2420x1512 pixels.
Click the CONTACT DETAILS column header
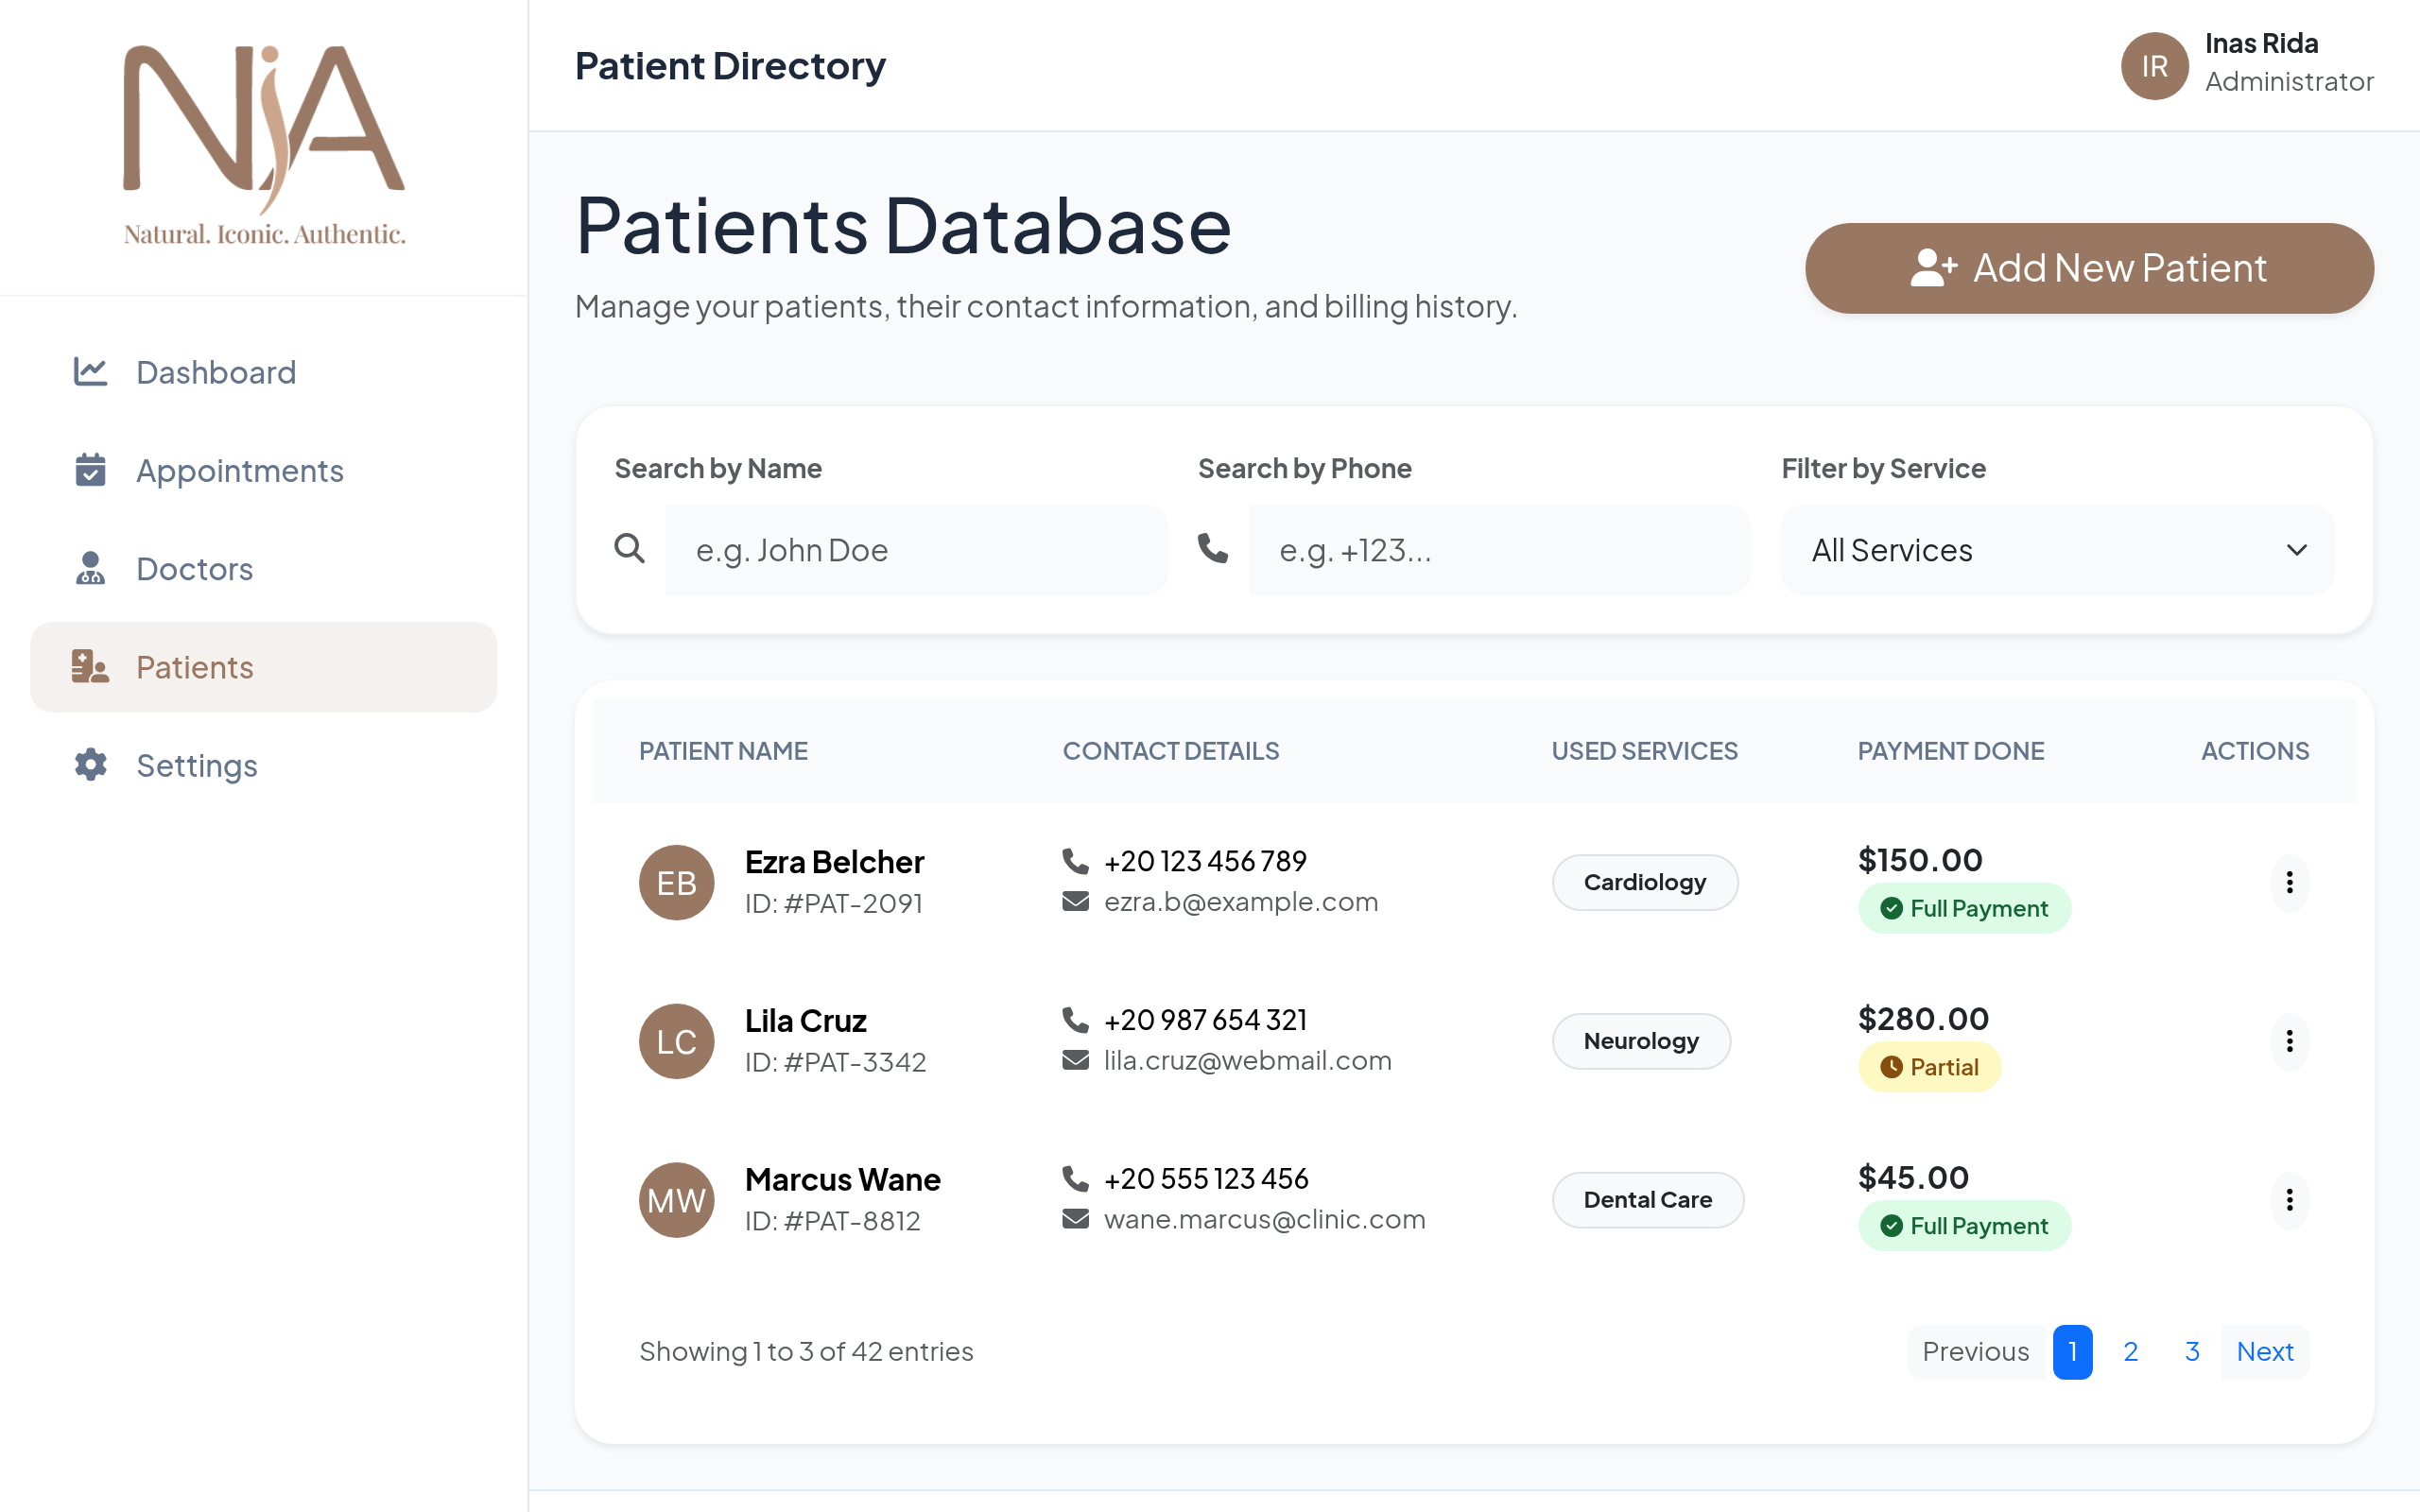[x=1170, y=751]
